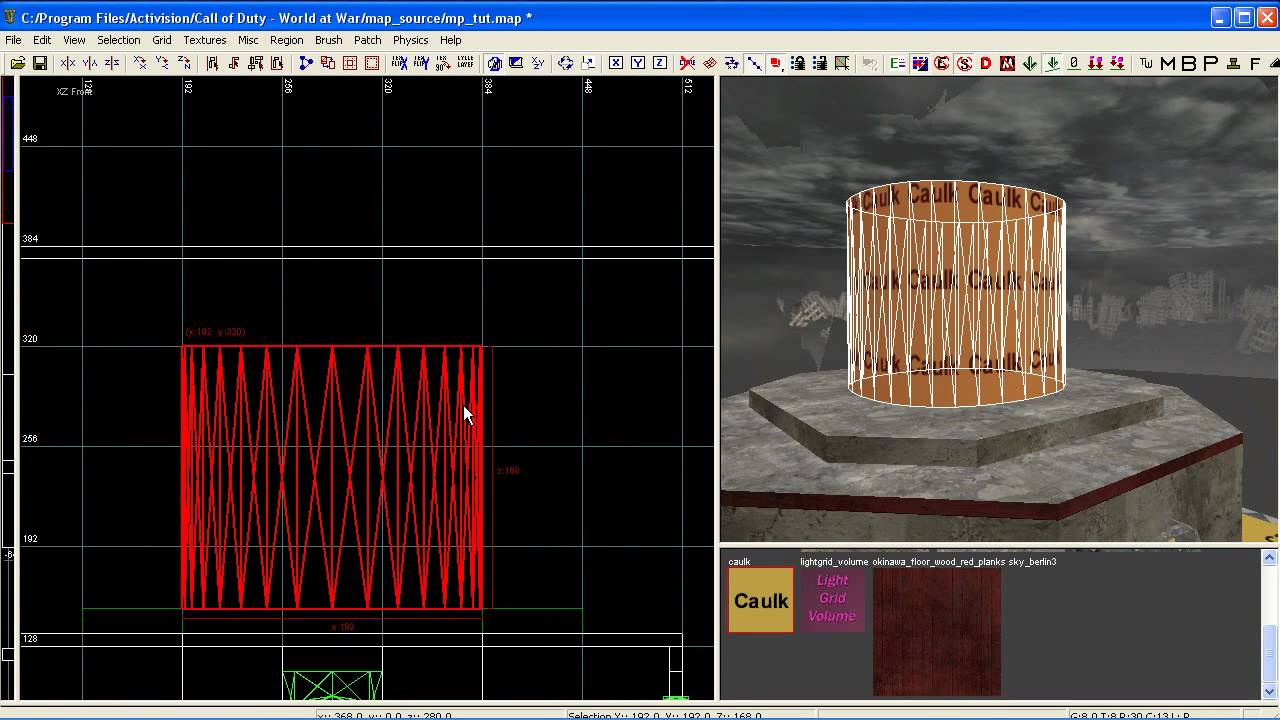Click the large F toolbar letter
This screenshot has width=1280, height=720.
pyautogui.click(x=1255, y=63)
